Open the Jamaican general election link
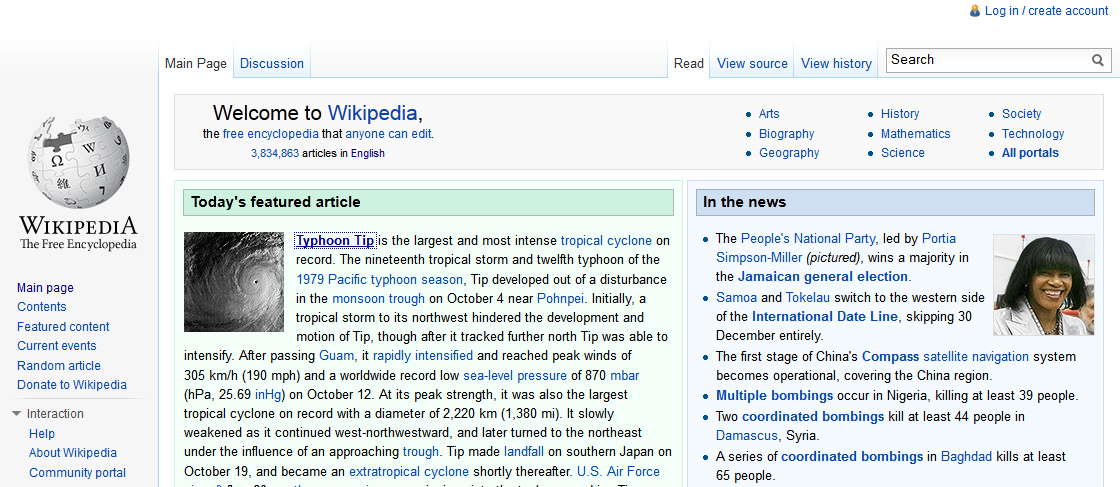This screenshot has width=1120, height=487. click(823, 276)
